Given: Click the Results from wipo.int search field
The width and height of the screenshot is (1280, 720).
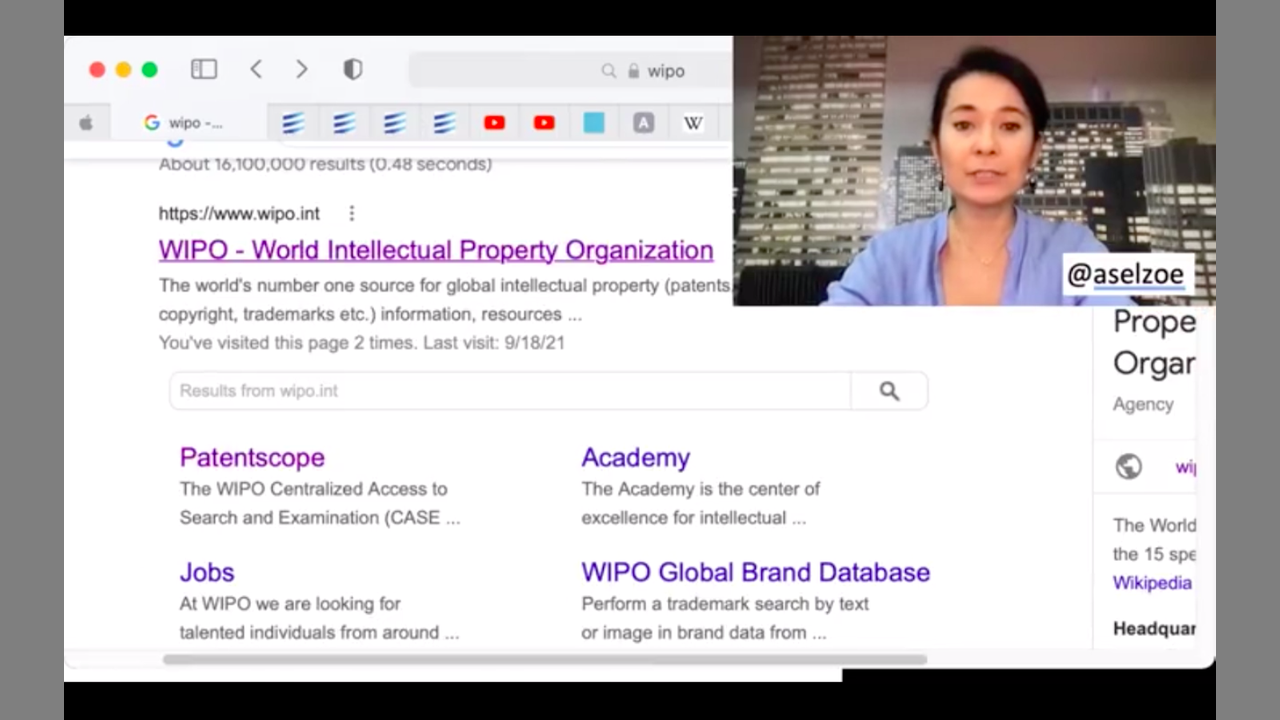Looking at the screenshot, I should point(509,391).
